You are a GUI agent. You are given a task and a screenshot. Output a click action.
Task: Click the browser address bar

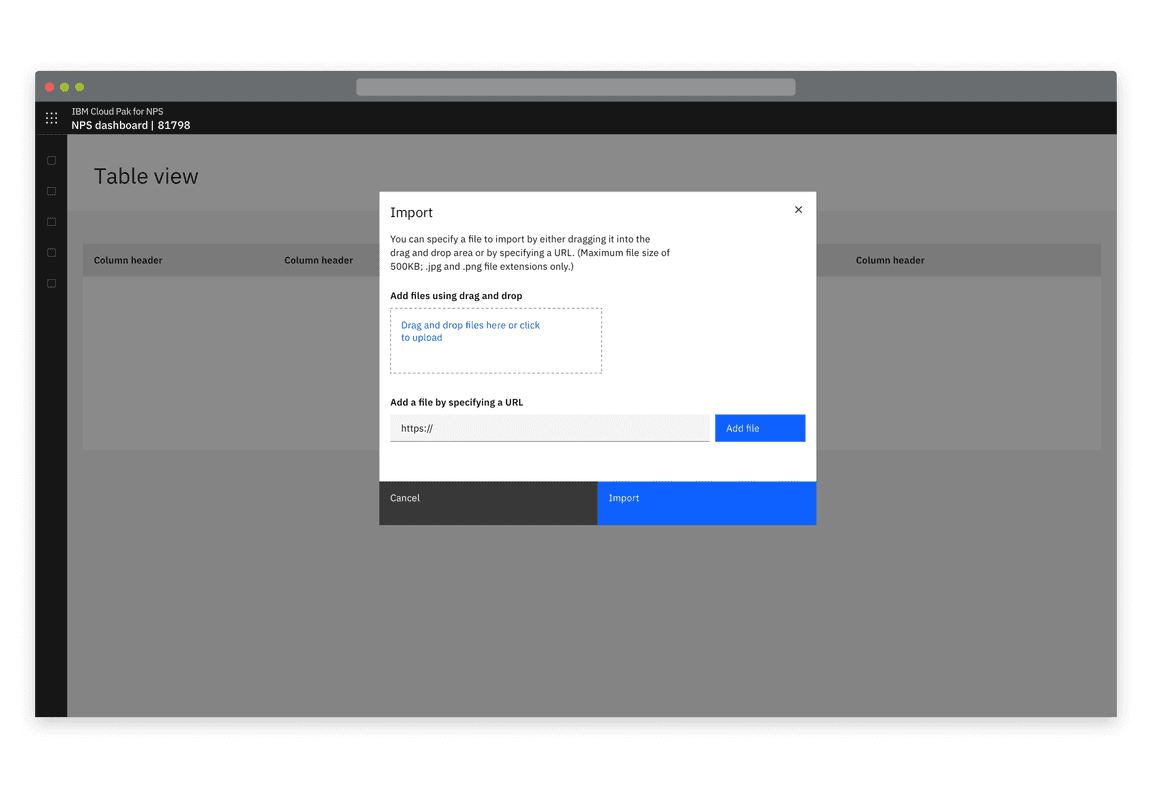click(576, 86)
